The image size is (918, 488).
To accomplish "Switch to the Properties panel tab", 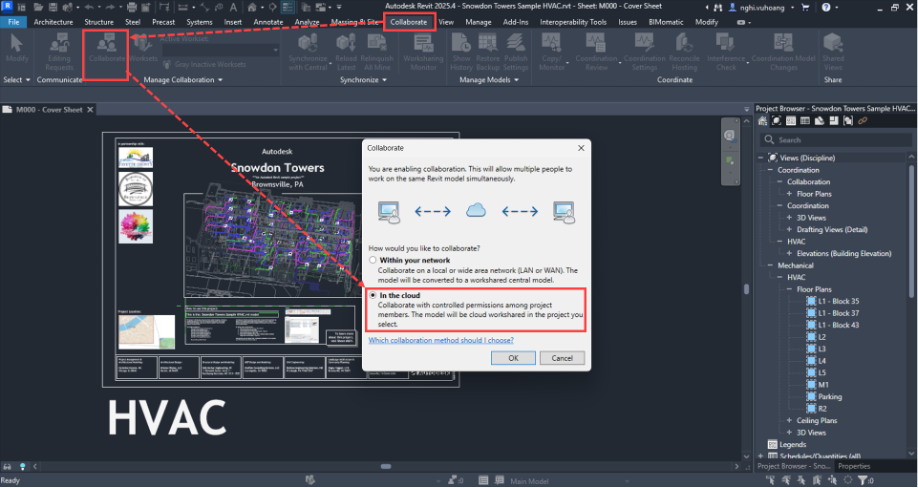I will (853, 466).
